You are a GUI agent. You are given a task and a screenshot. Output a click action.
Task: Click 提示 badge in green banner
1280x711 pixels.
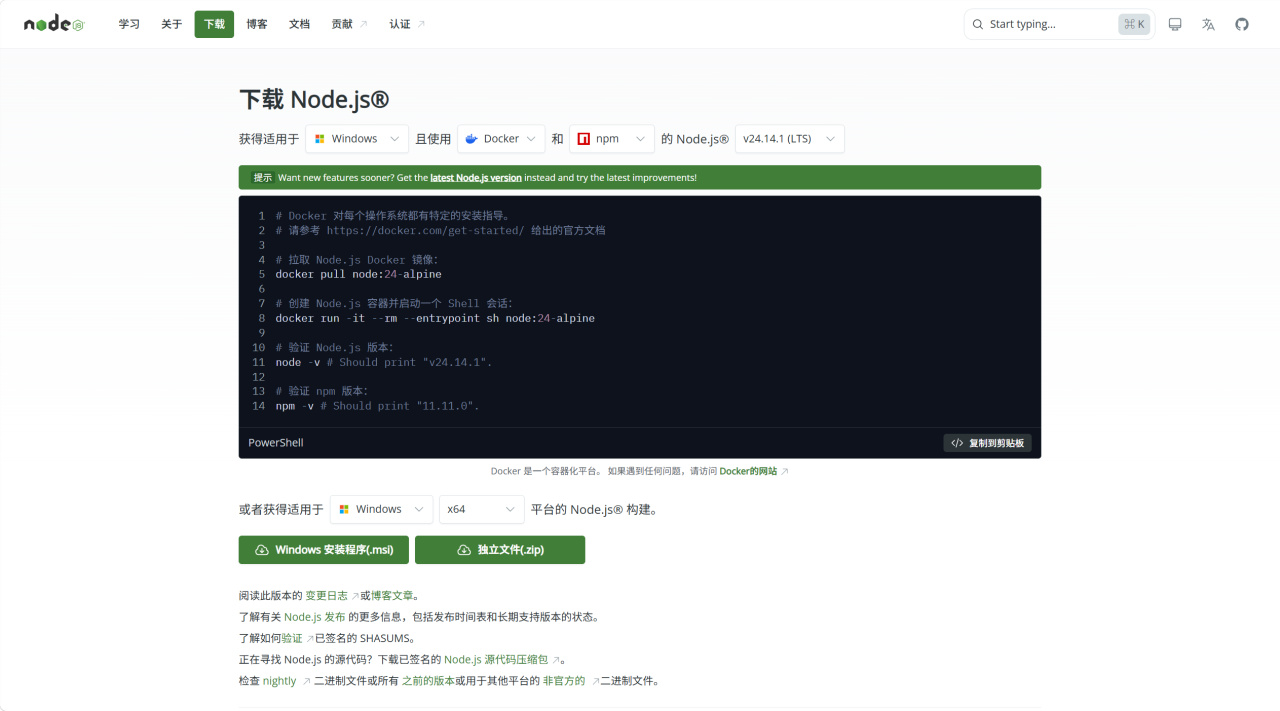click(263, 177)
